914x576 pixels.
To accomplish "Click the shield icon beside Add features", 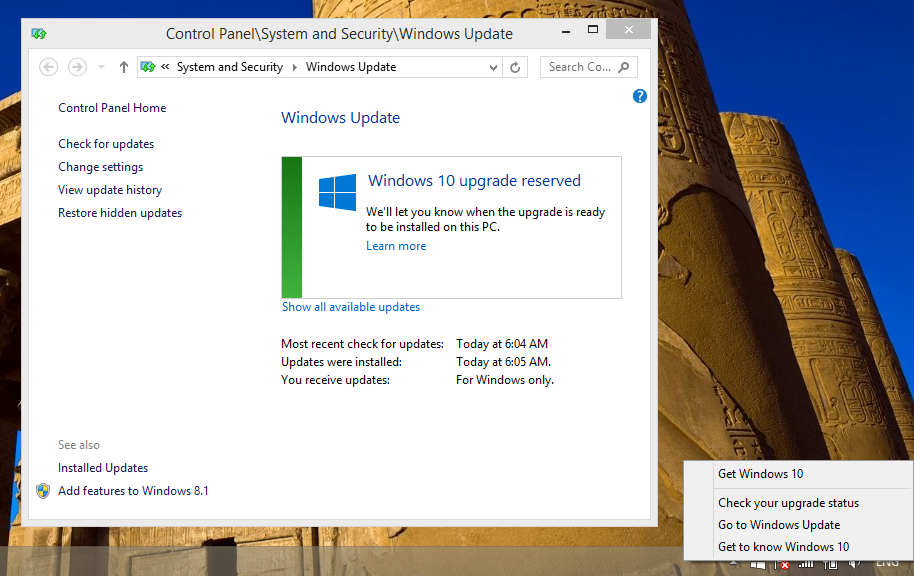I will pos(43,491).
